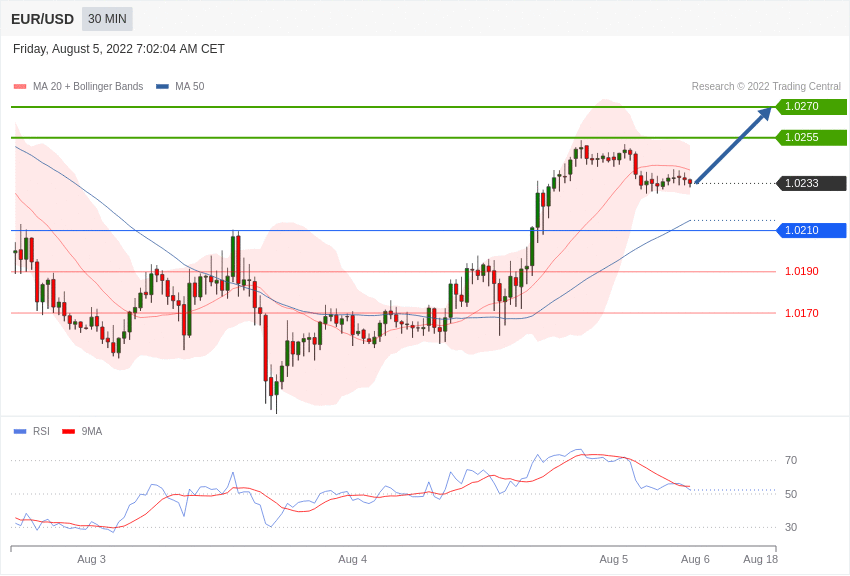Click the Aug 5 date axis label
Viewport: 850px width, 576px height.
[x=614, y=559]
